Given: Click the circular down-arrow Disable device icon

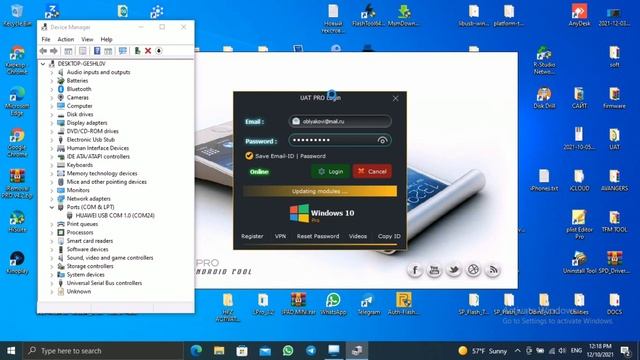Looking at the screenshot, I should click(x=159, y=51).
